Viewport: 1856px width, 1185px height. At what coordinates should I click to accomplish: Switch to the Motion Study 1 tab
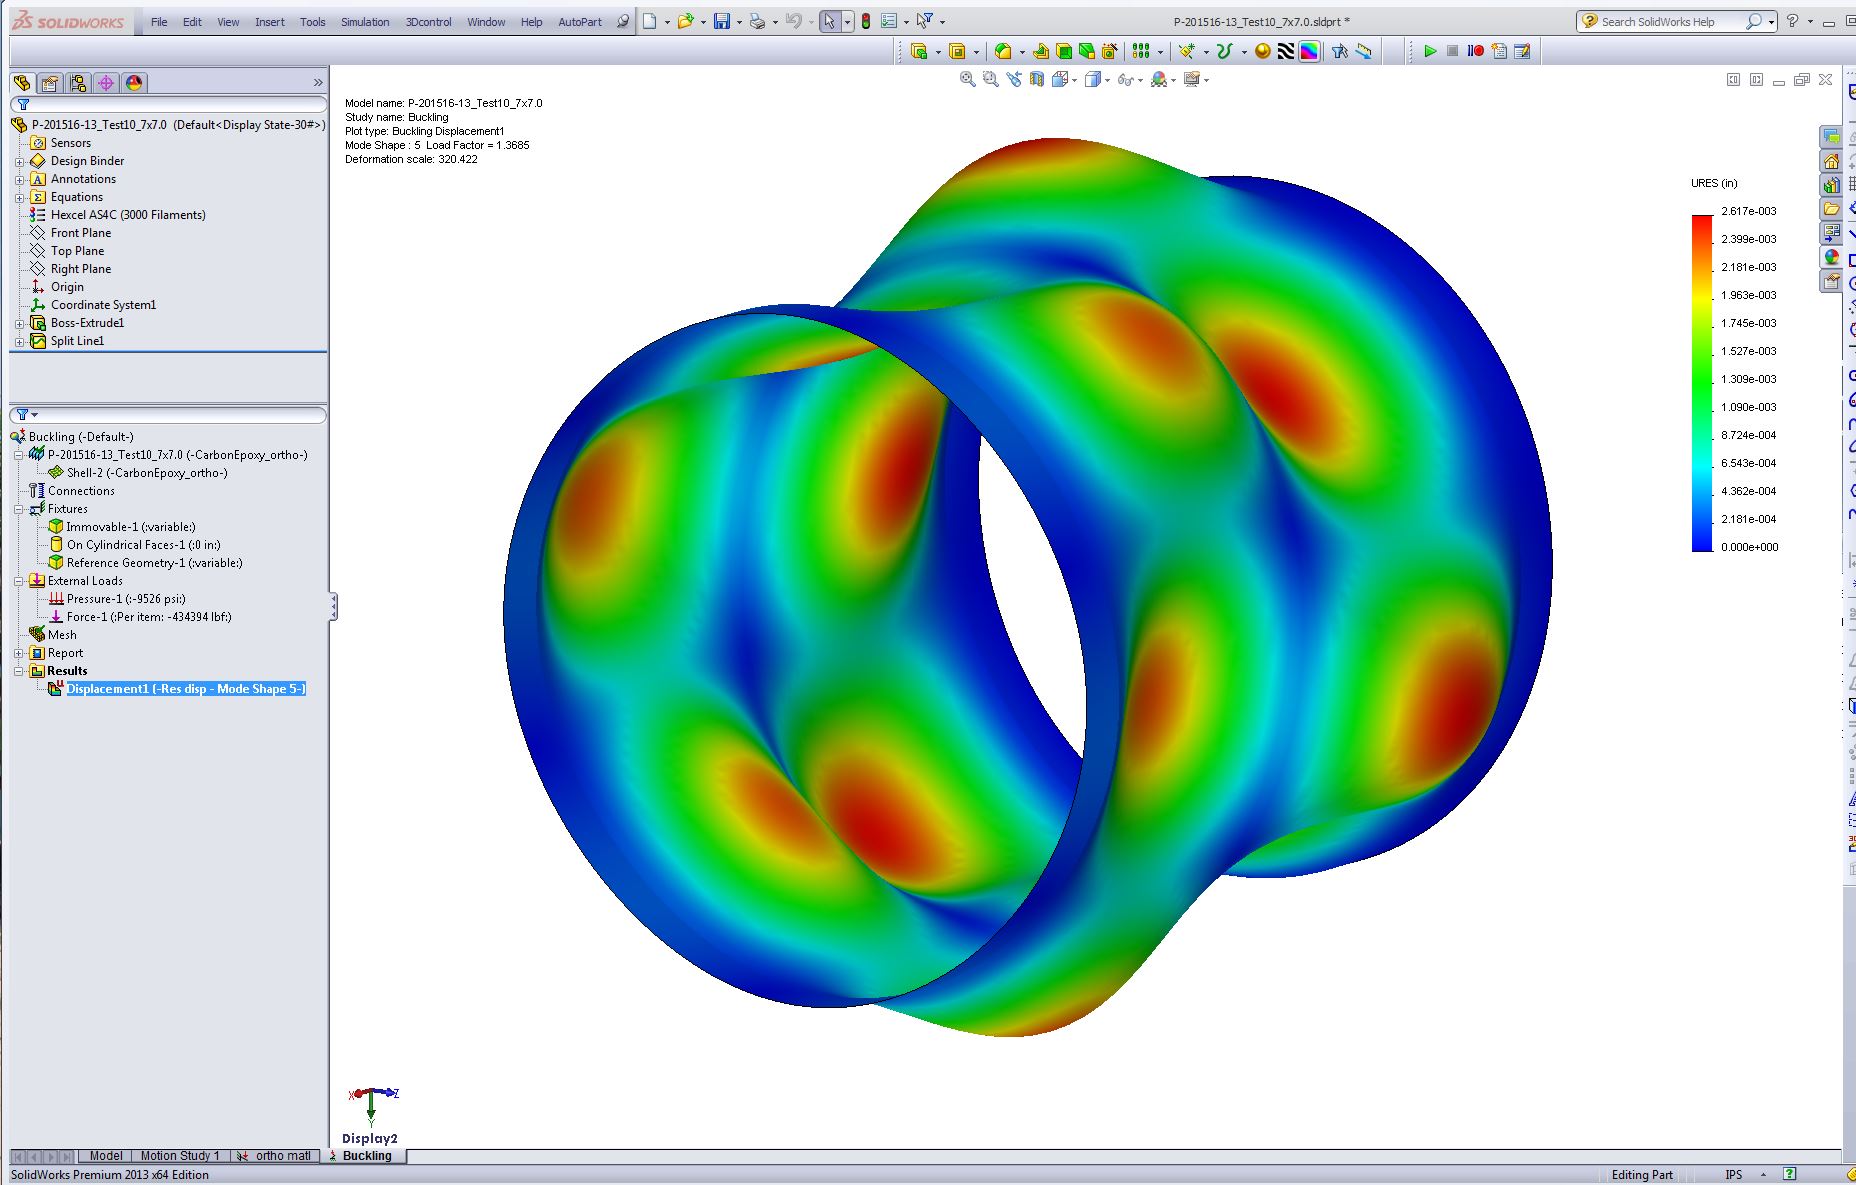pos(180,1156)
